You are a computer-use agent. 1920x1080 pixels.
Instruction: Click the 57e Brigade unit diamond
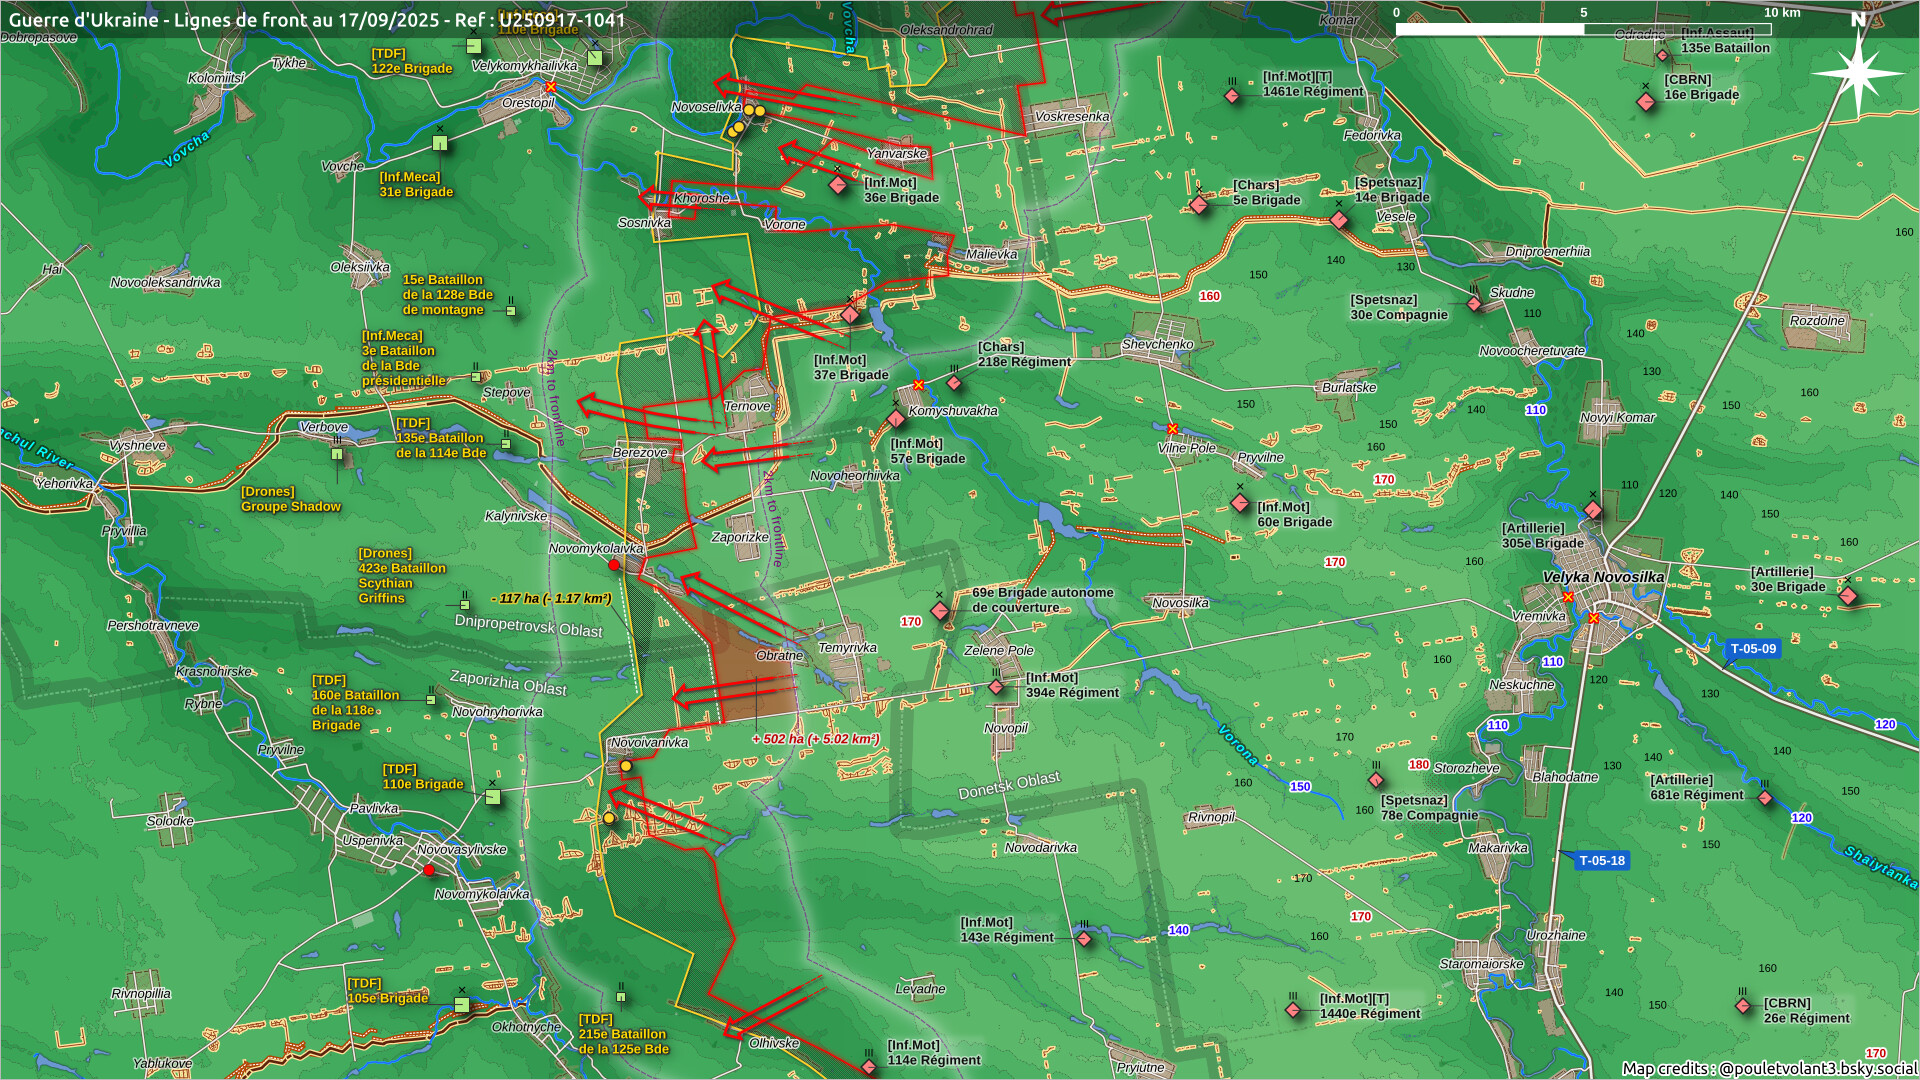896,419
